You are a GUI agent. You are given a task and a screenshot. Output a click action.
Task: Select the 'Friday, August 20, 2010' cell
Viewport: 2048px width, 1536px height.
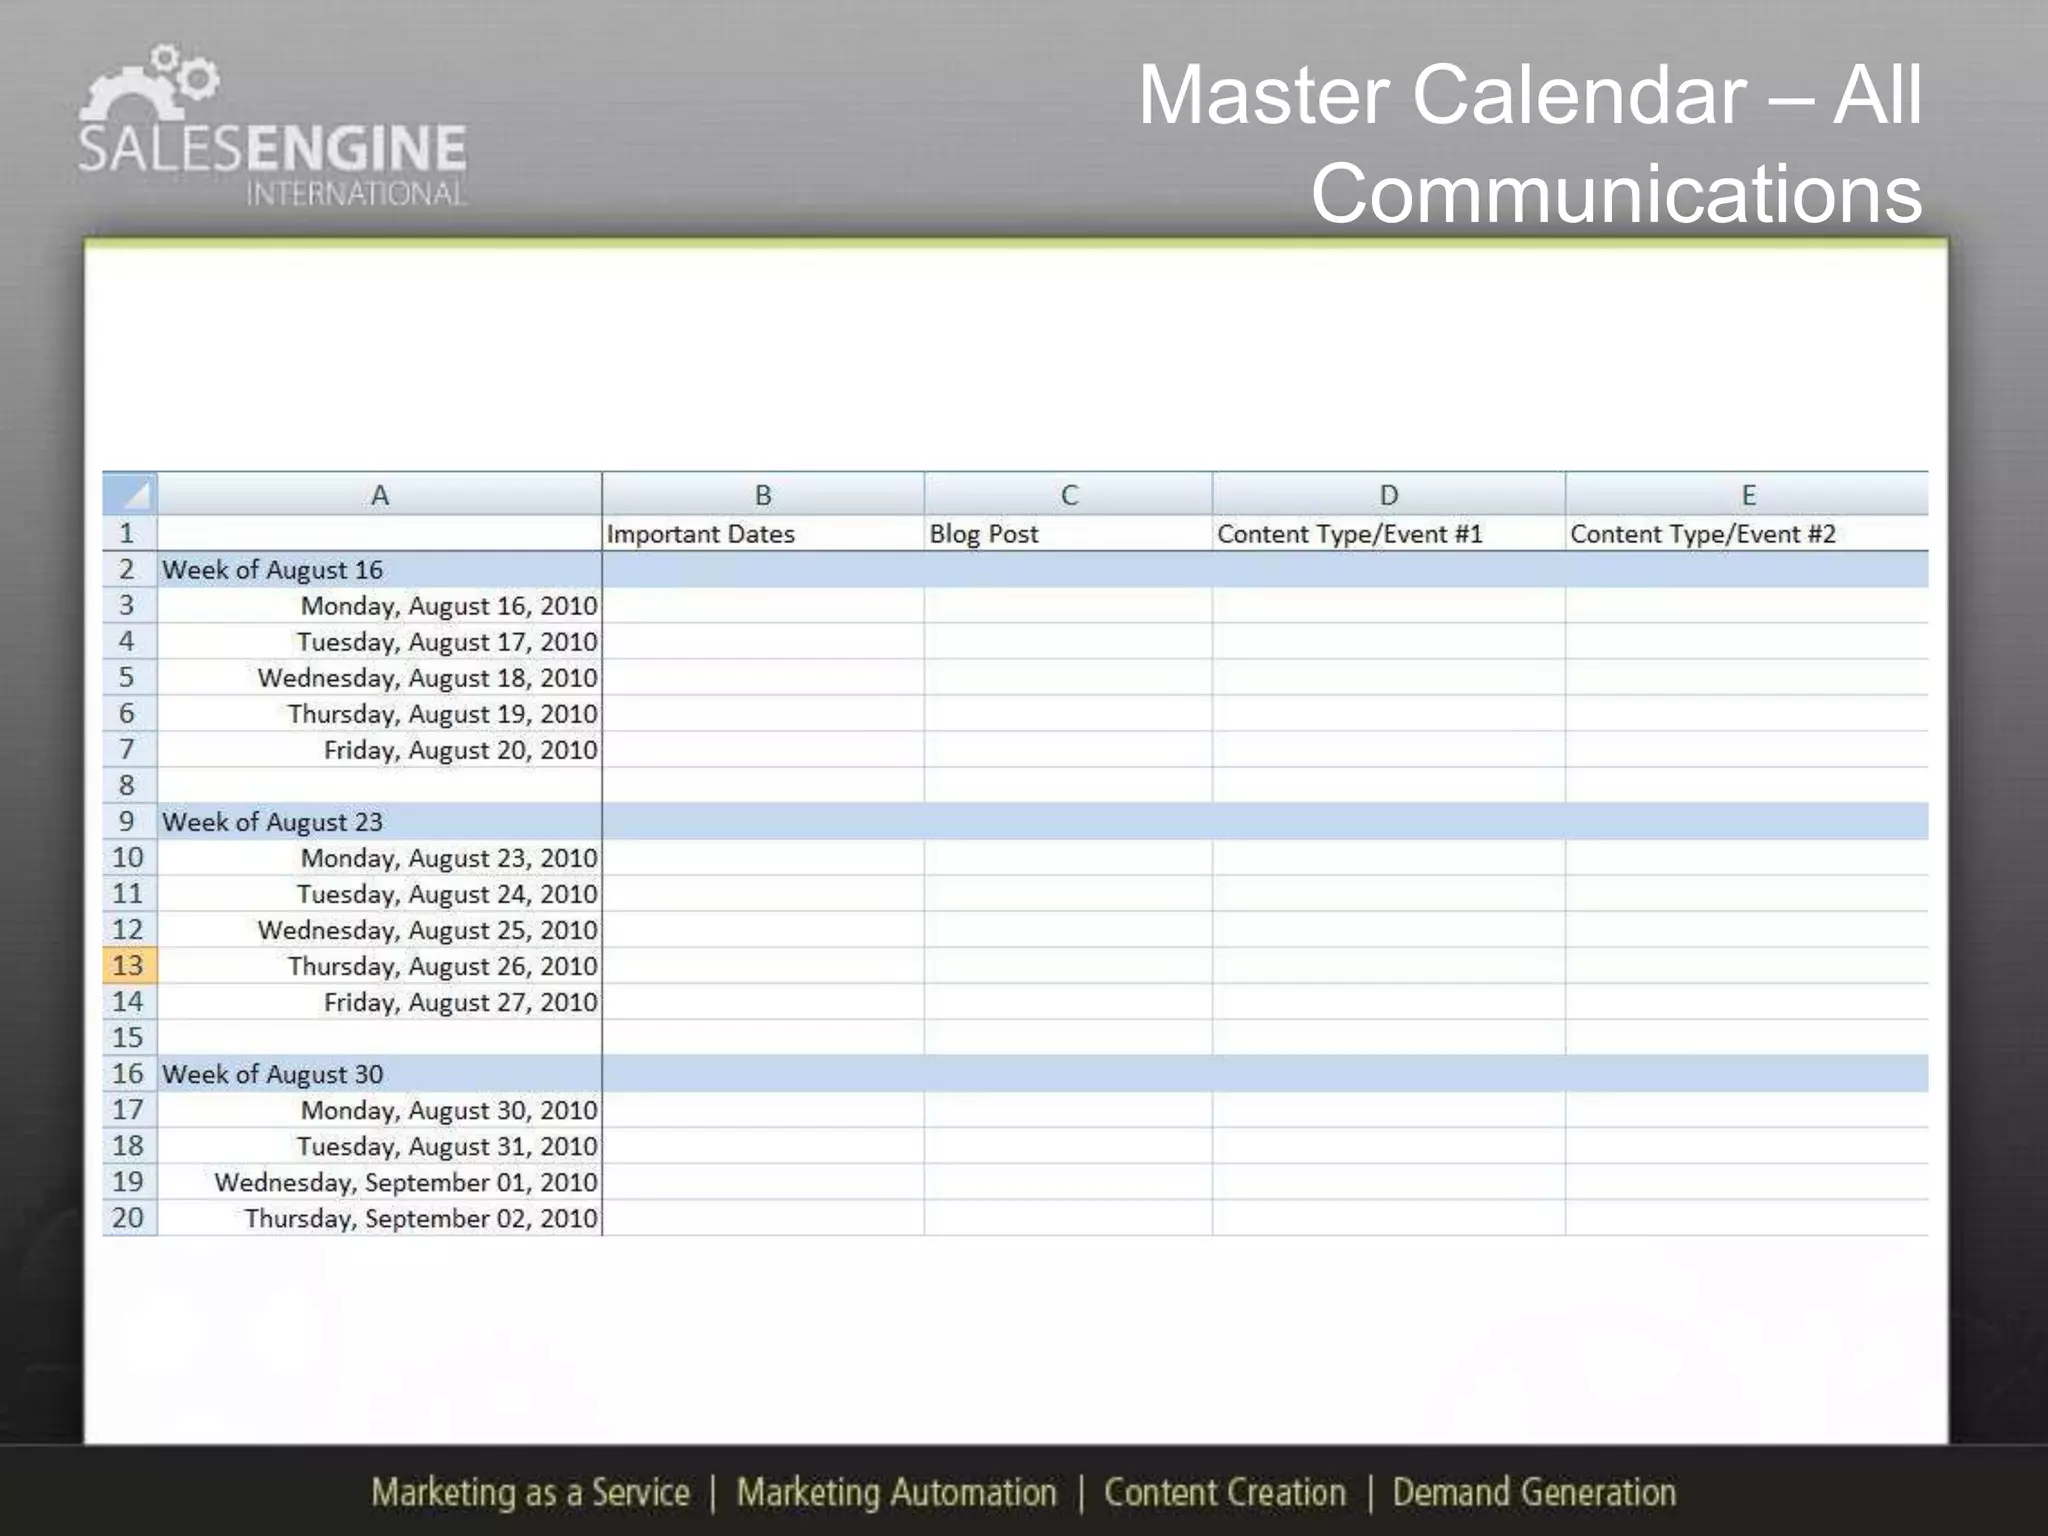tap(380, 749)
